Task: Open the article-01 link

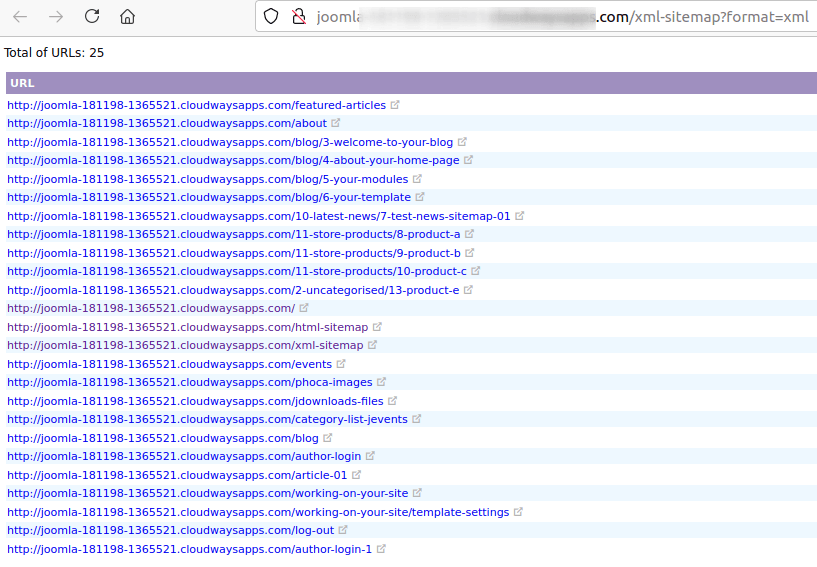Action: pyautogui.click(x=177, y=475)
